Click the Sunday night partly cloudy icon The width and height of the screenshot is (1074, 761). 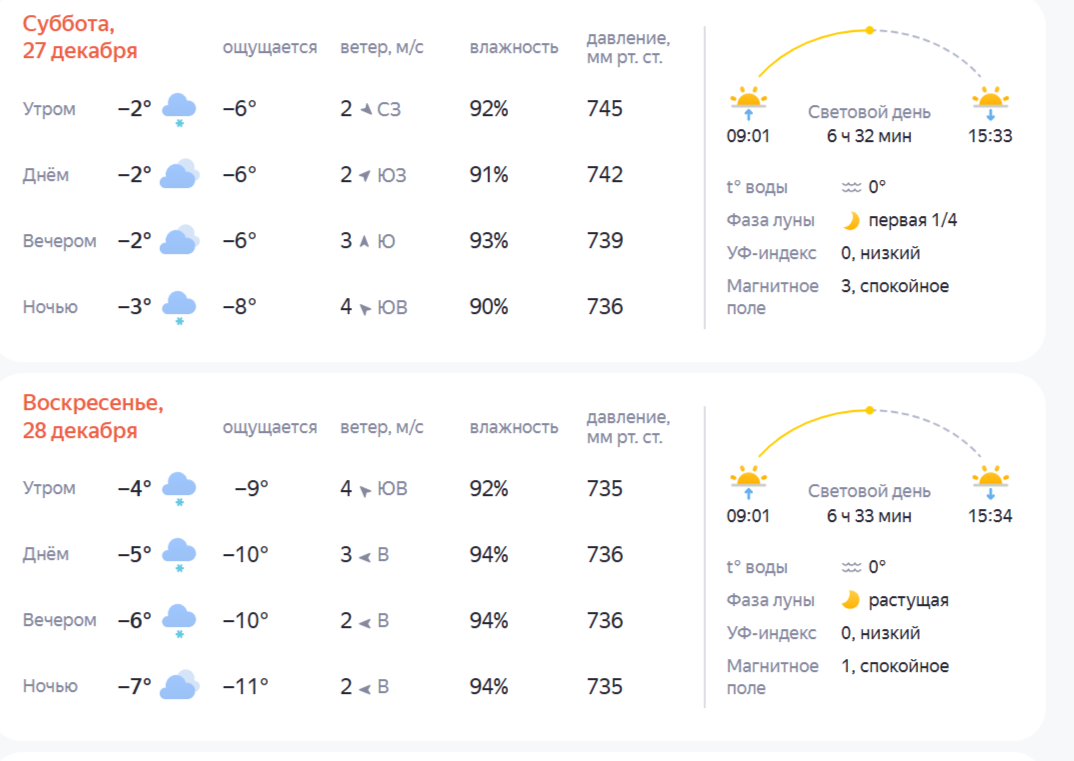pyautogui.click(x=180, y=685)
